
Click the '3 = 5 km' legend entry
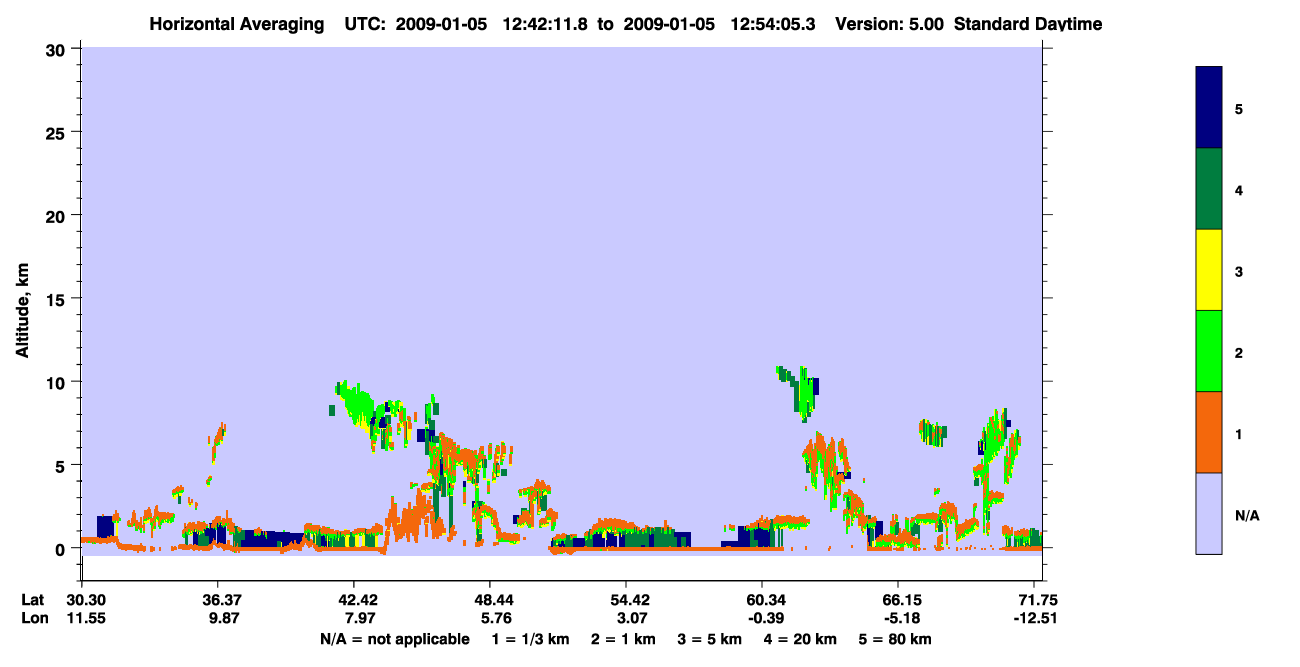[711, 639]
